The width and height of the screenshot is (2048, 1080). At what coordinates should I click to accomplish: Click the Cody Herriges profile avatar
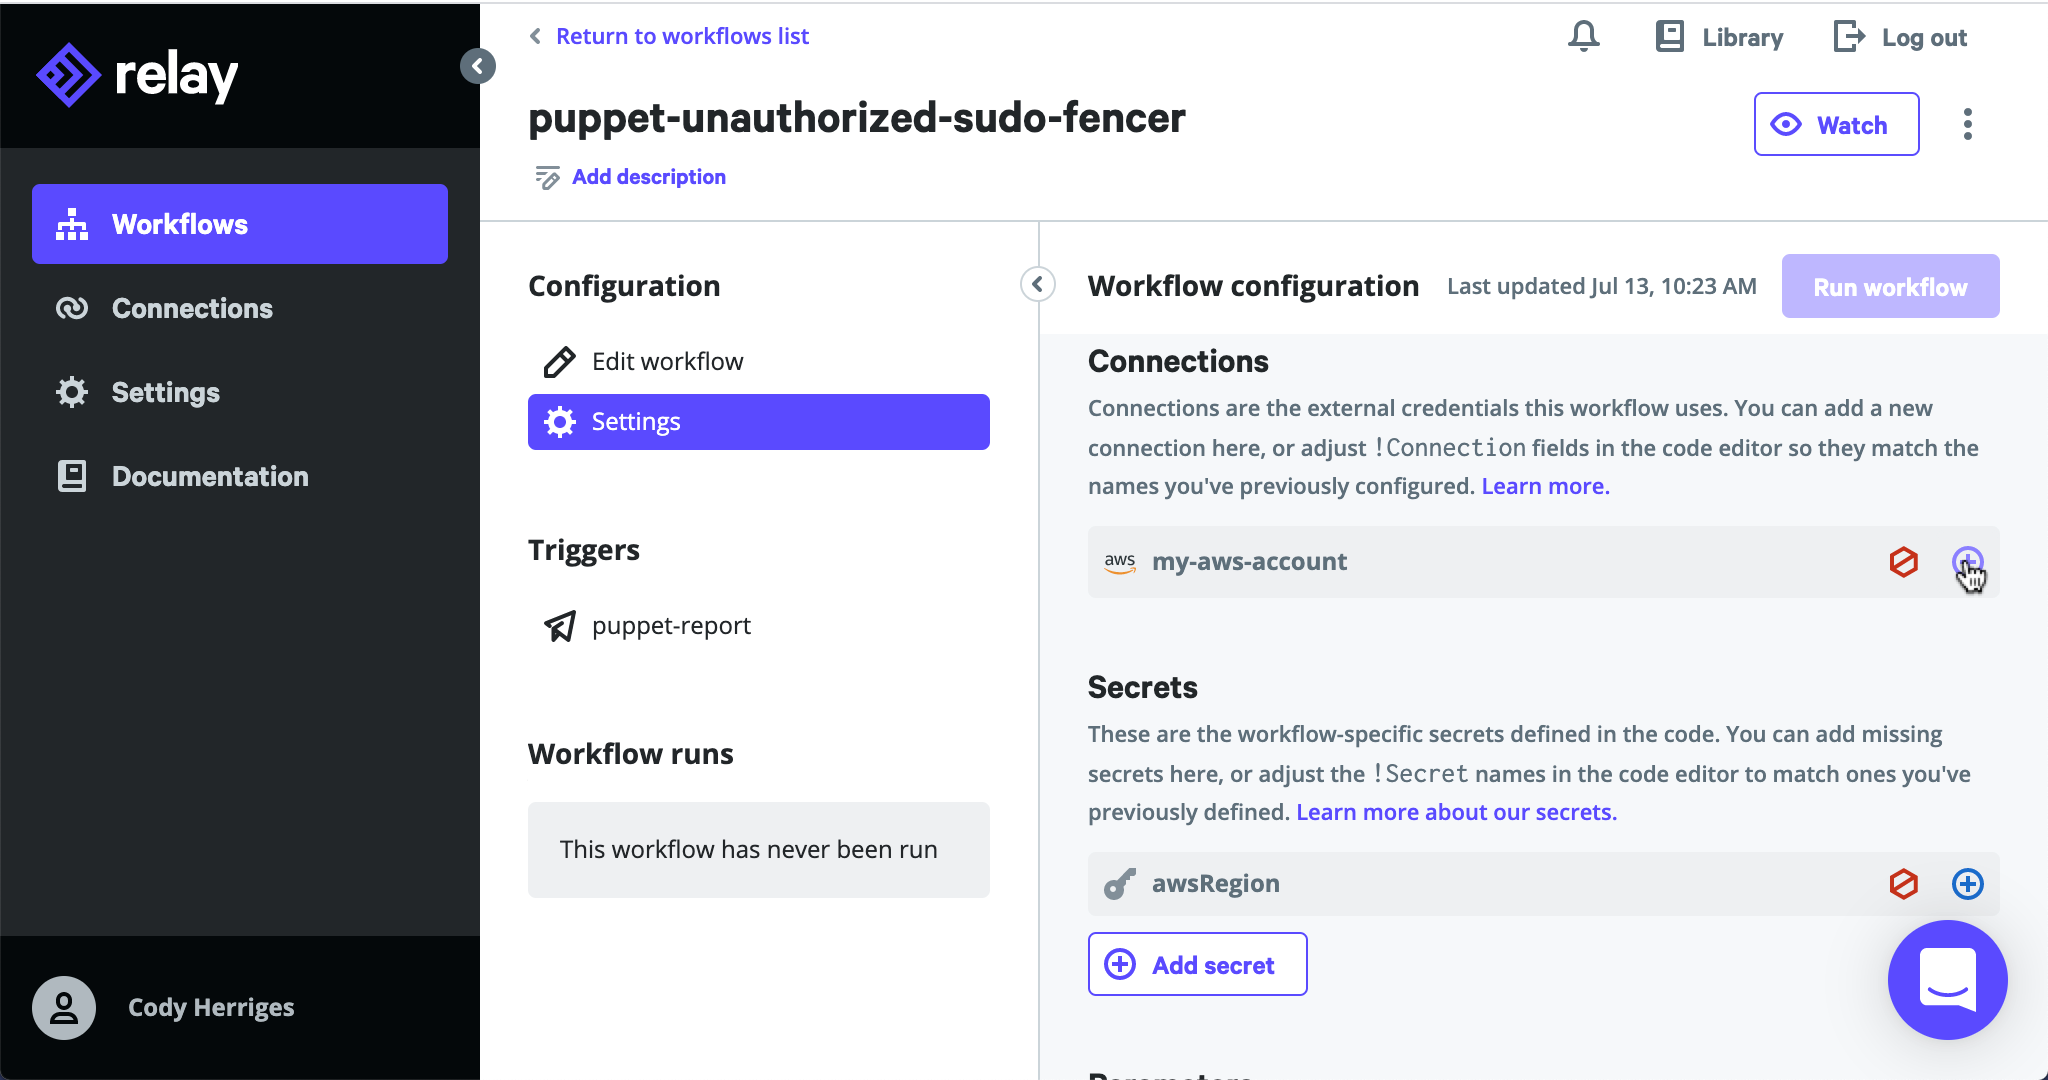coord(64,1008)
